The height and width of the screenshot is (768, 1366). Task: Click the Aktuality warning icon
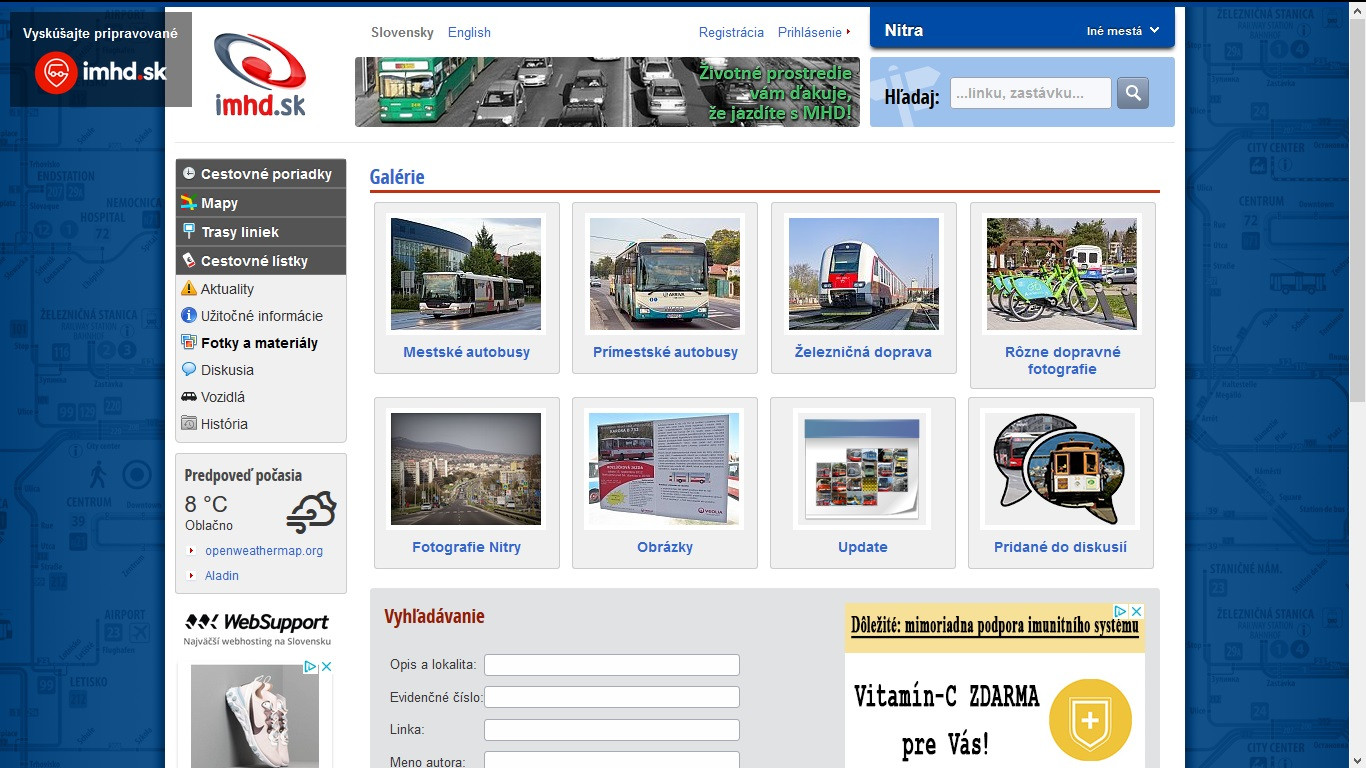pyautogui.click(x=189, y=289)
